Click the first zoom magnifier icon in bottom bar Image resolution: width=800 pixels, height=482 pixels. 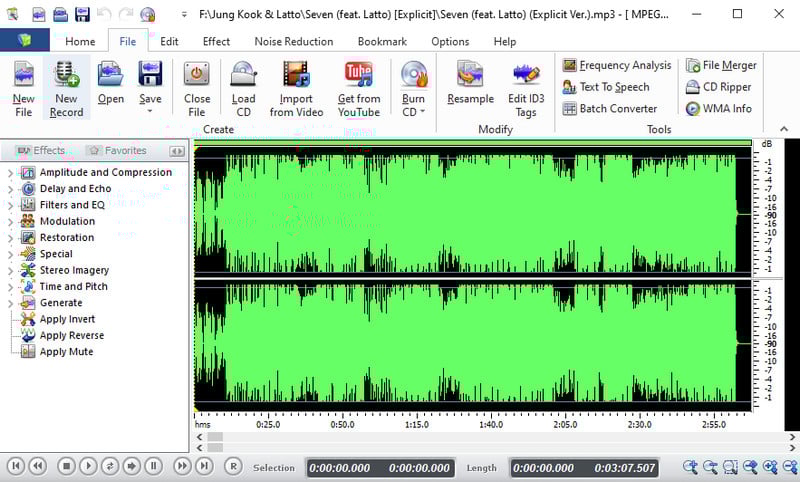690,466
